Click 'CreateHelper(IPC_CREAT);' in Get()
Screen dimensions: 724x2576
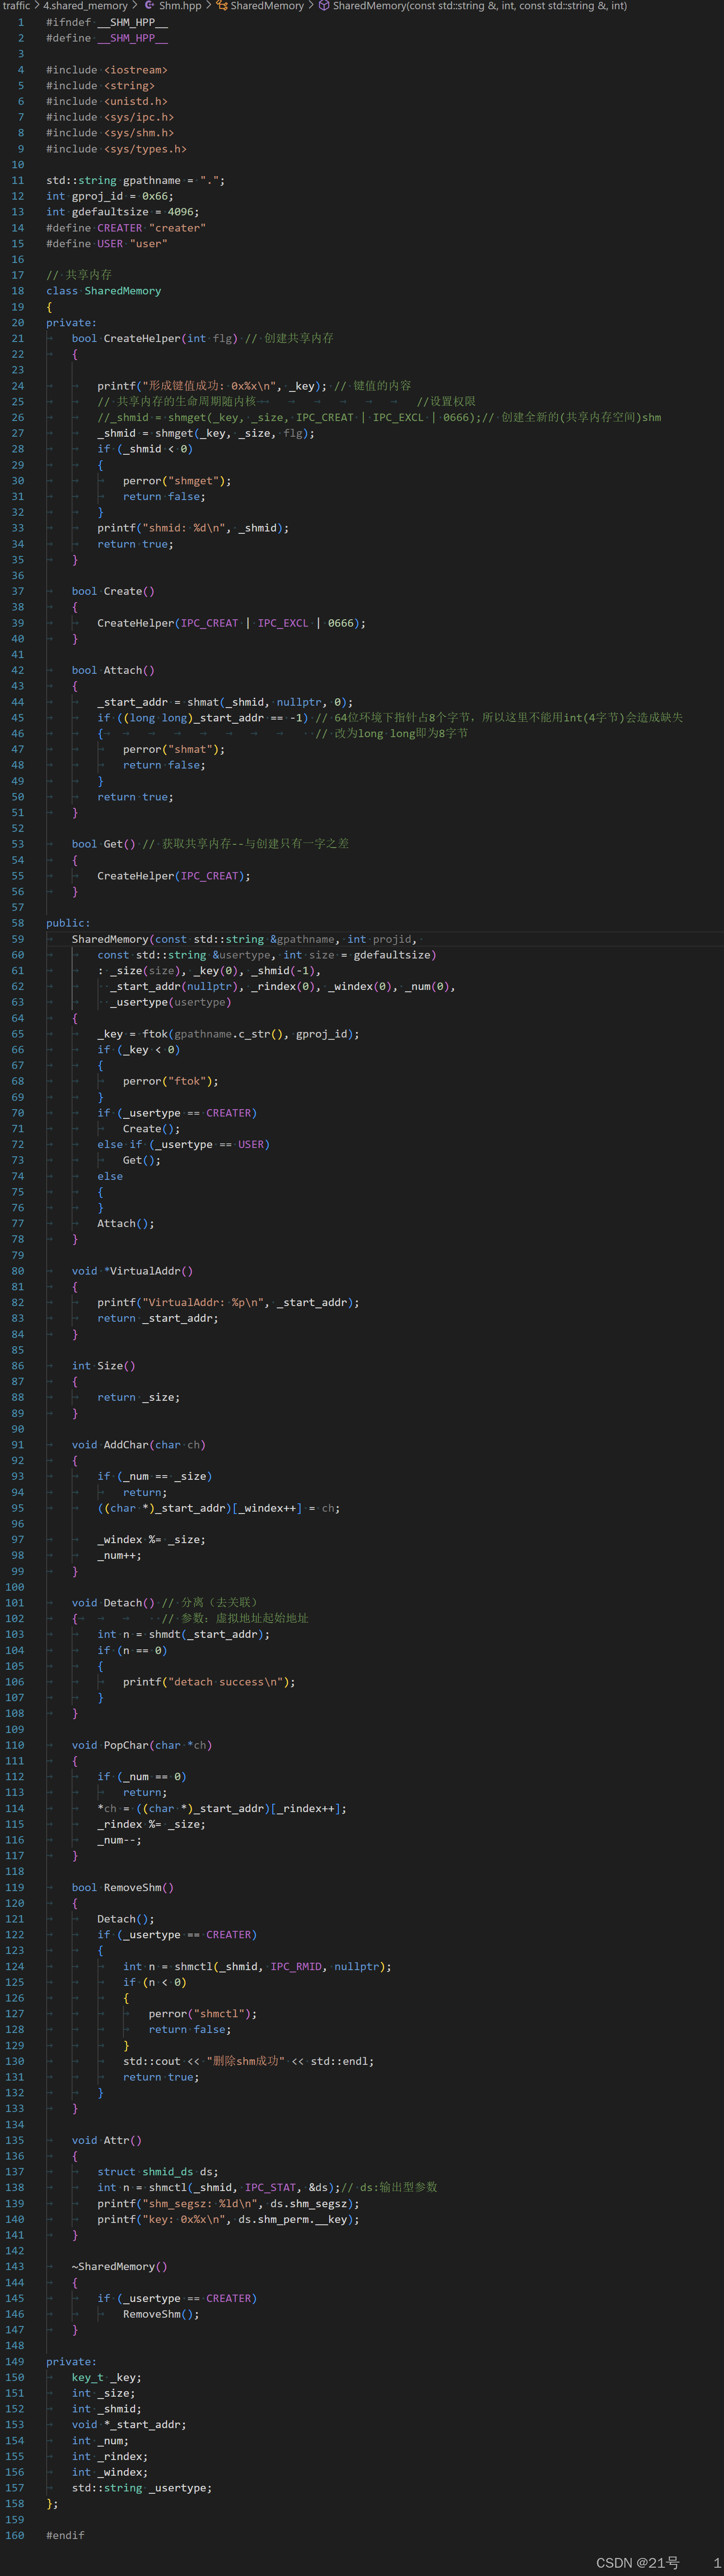(x=174, y=876)
